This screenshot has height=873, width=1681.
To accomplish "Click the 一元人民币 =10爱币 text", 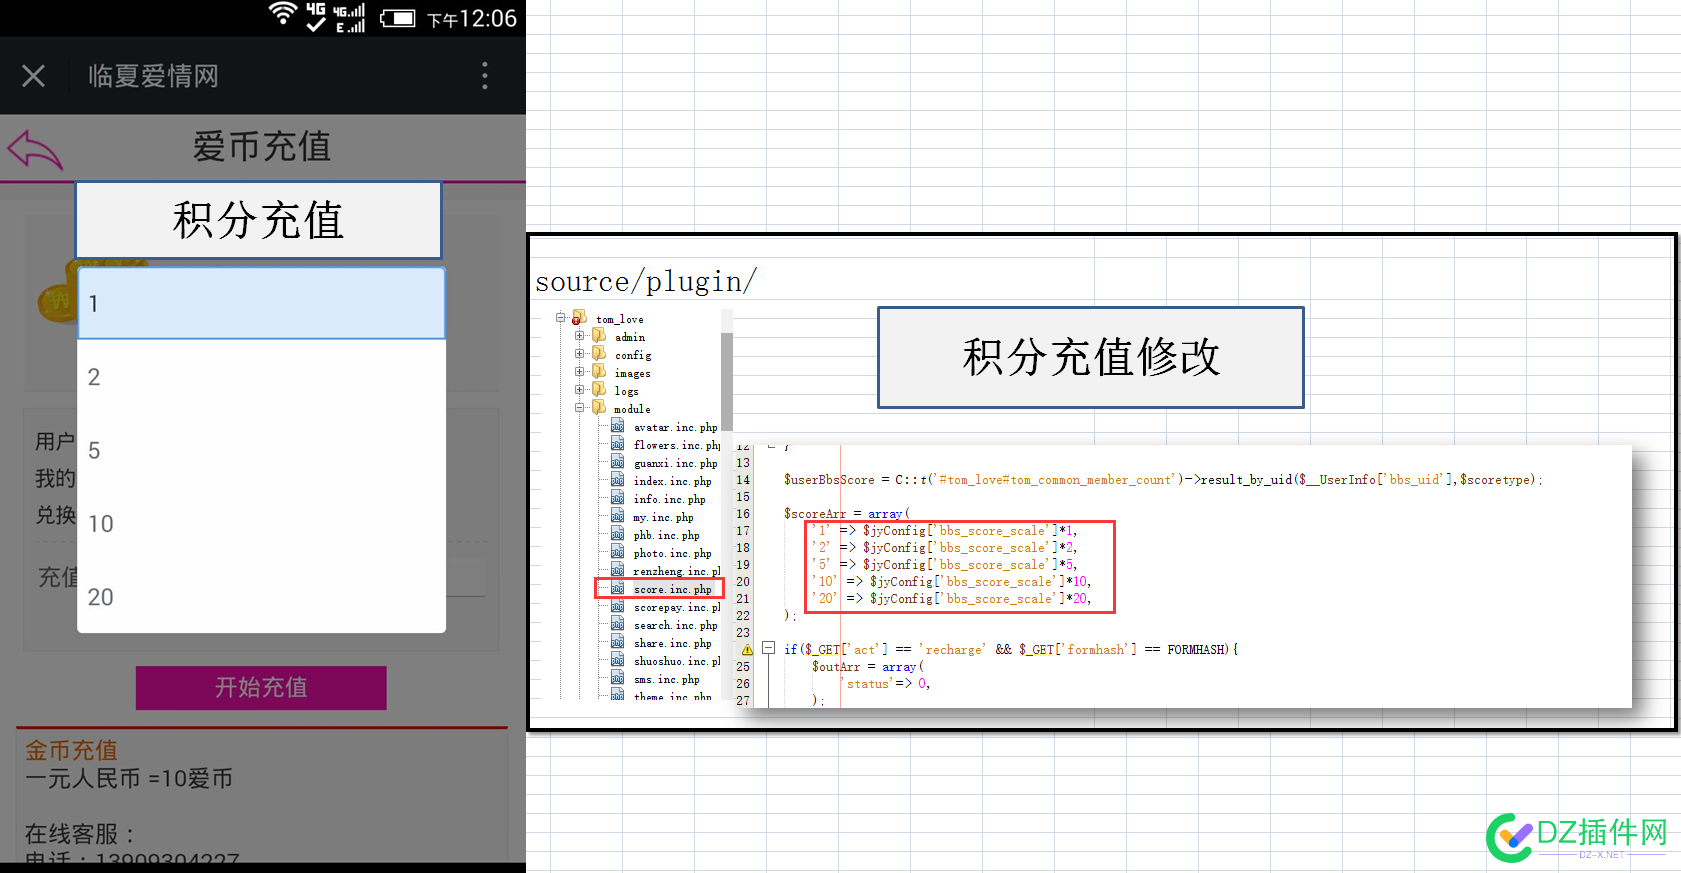I will tap(129, 778).
